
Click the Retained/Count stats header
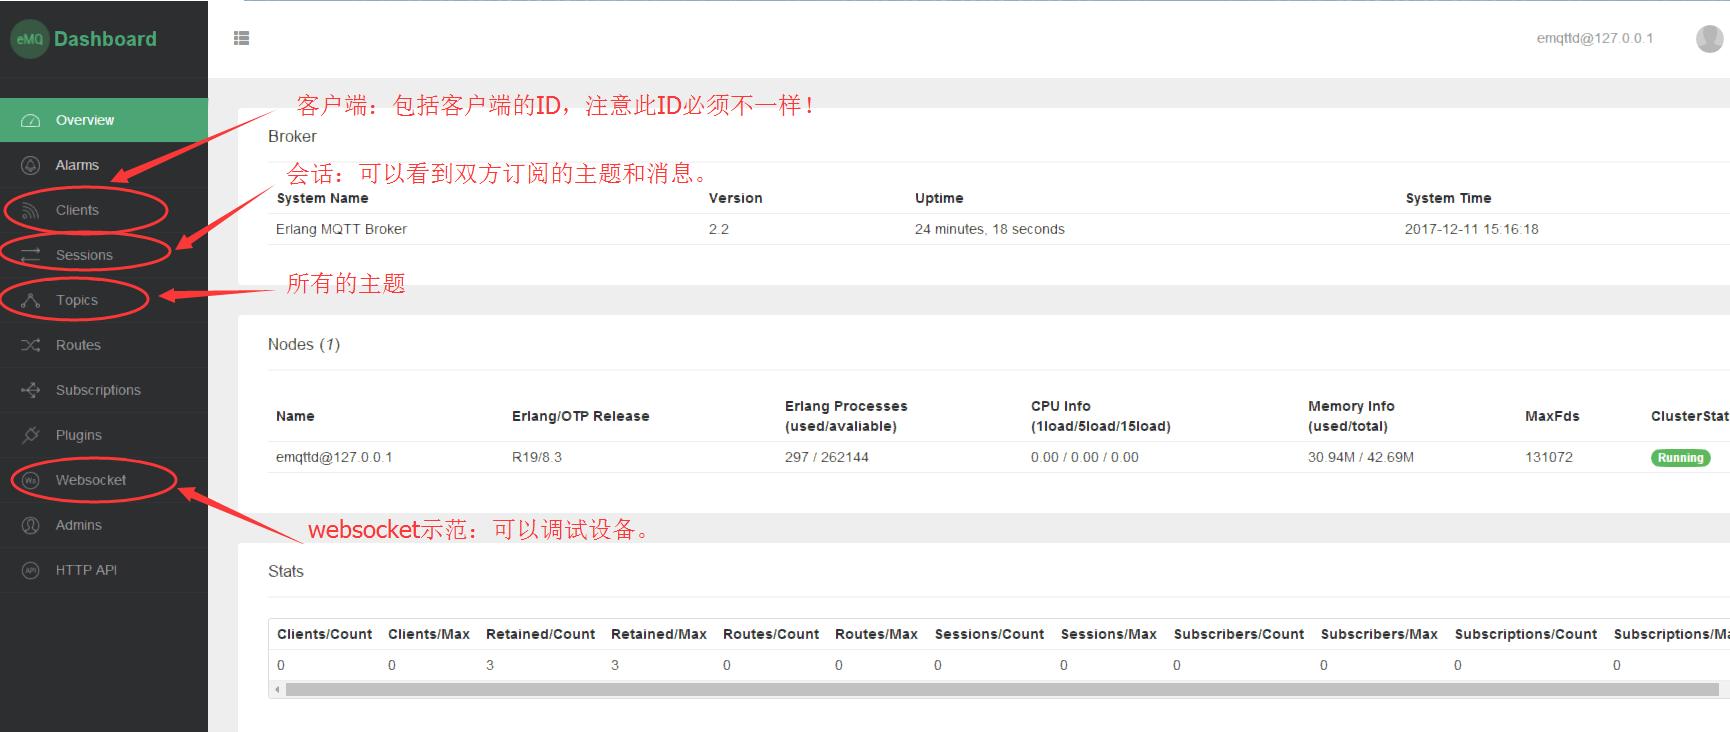(x=540, y=634)
